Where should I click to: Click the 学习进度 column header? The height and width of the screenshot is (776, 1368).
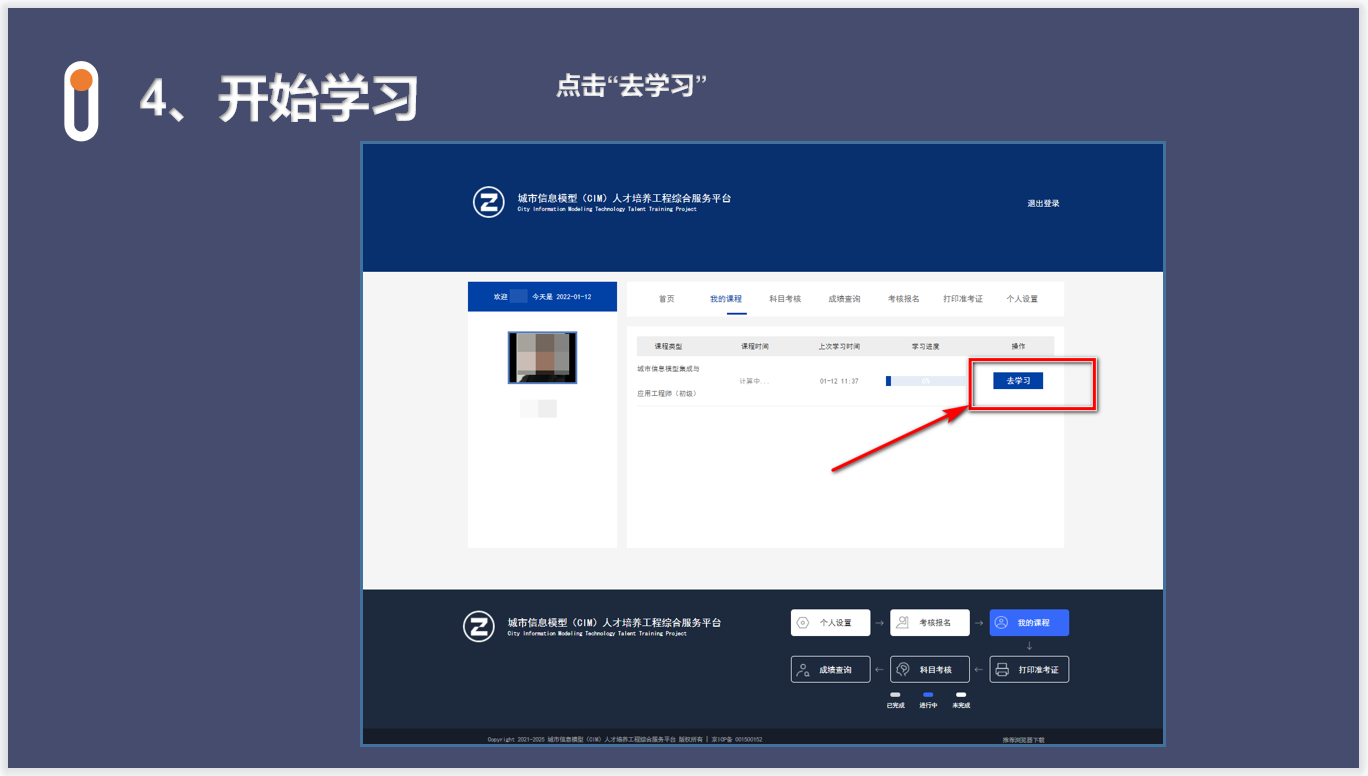coord(925,346)
